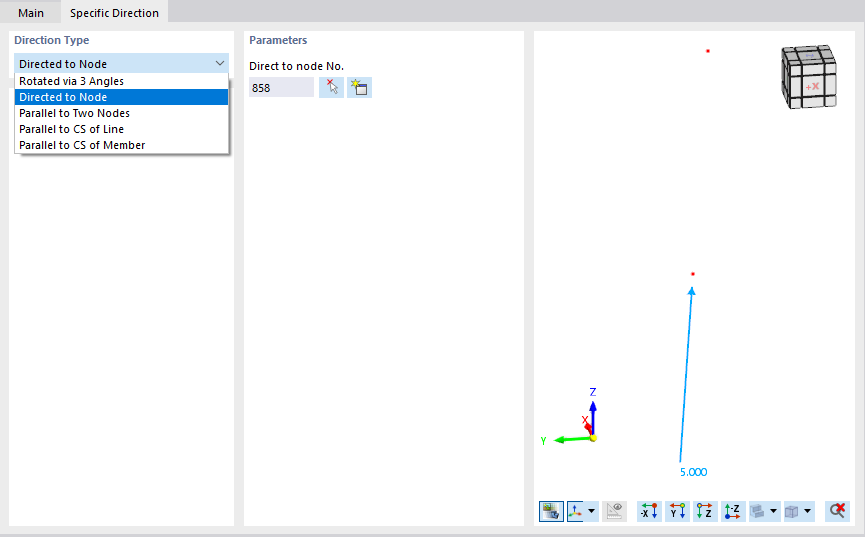
Task: Open box view options dropdown arrow
Action: tap(808, 511)
